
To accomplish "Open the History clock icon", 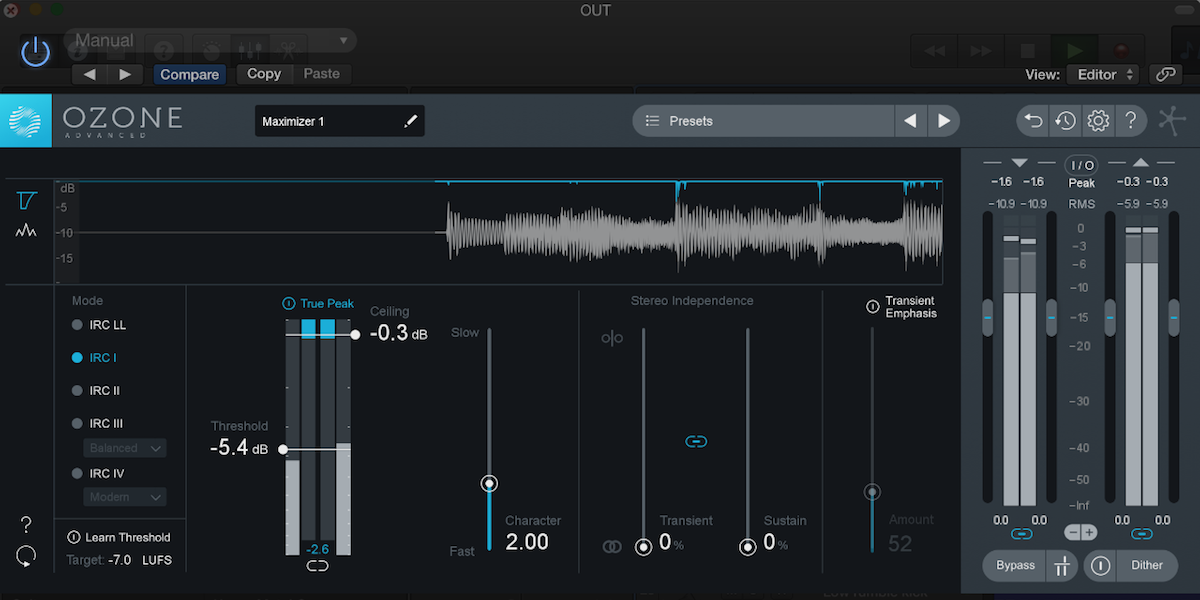I will pyautogui.click(x=1065, y=120).
